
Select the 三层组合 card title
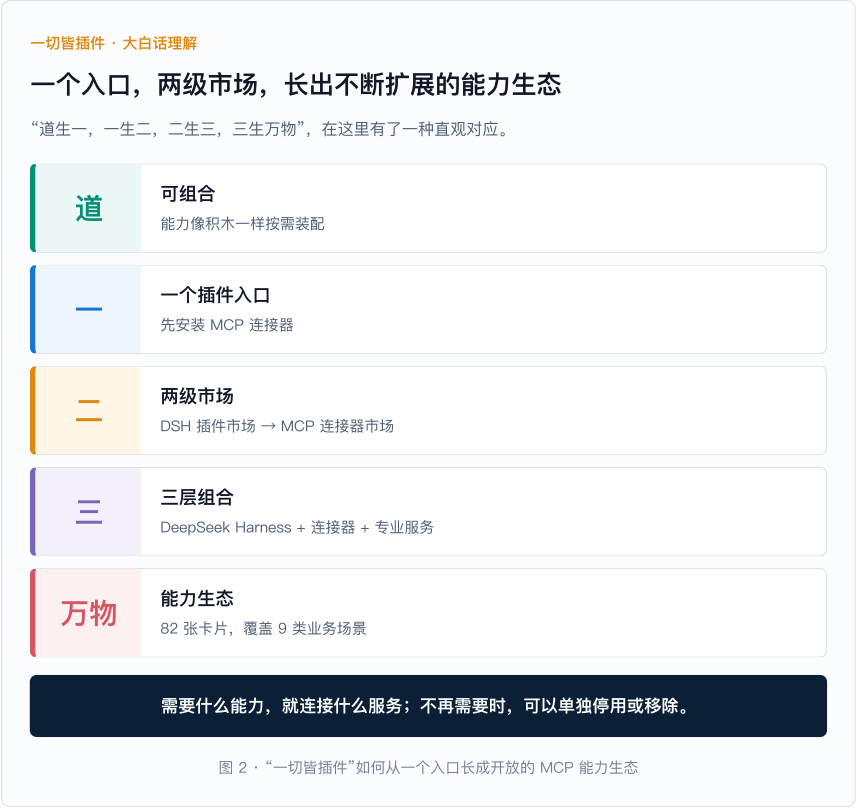click(x=197, y=497)
